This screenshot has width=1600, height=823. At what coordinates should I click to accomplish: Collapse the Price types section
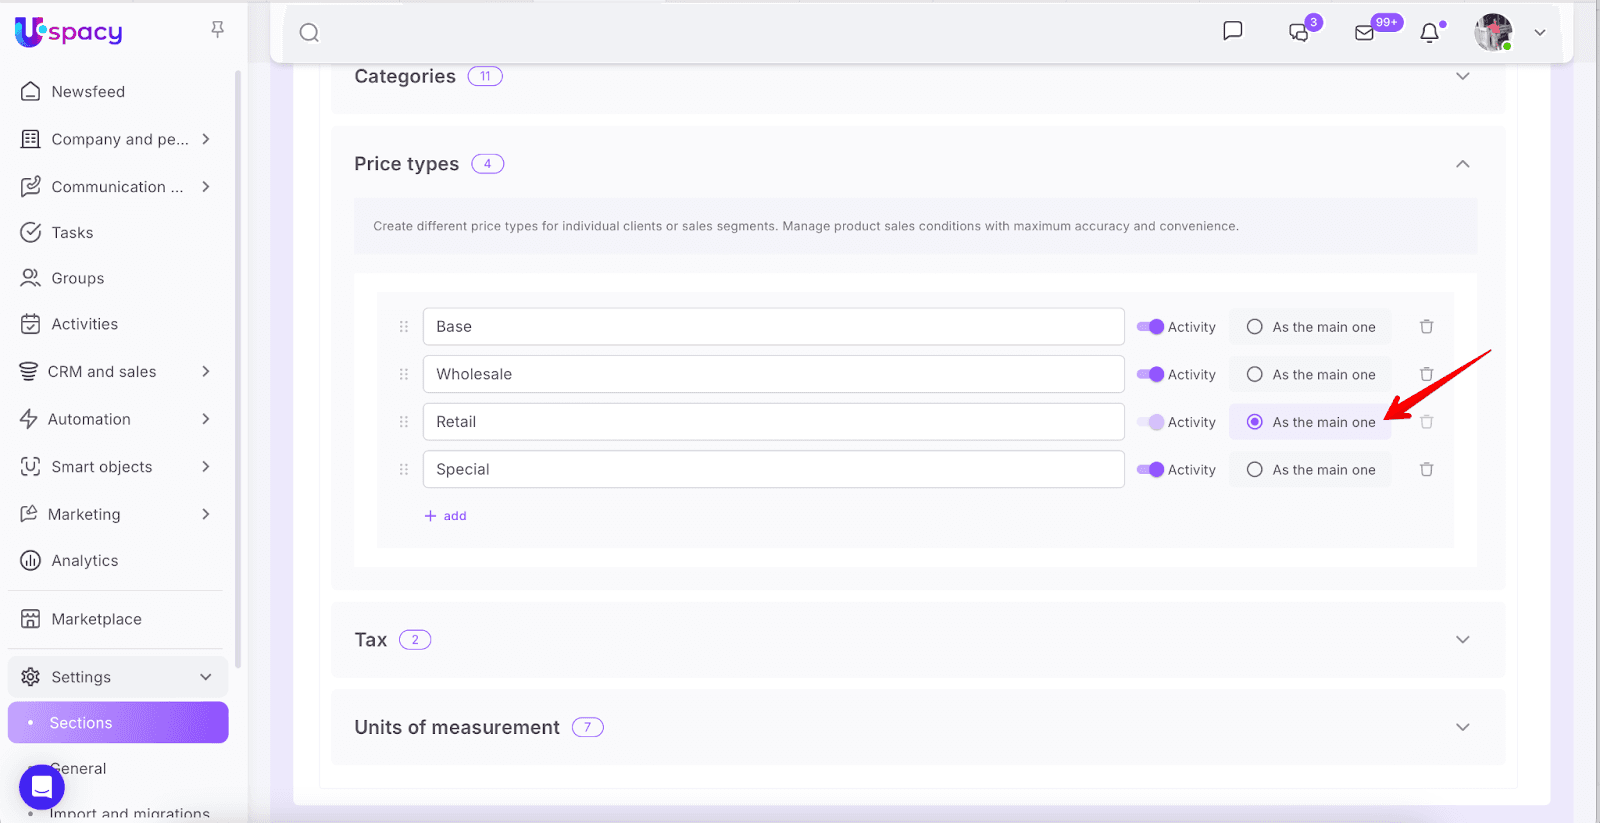click(1462, 164)
